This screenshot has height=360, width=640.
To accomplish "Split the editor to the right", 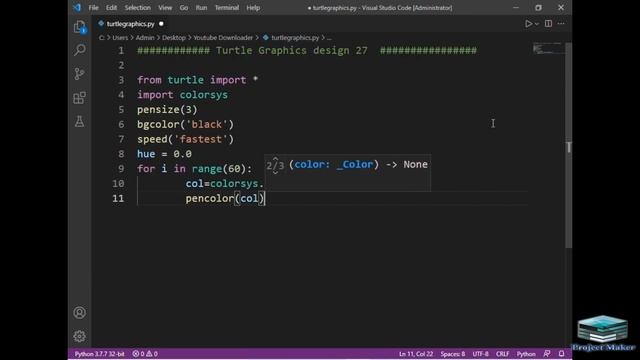I will coord(549,24).
